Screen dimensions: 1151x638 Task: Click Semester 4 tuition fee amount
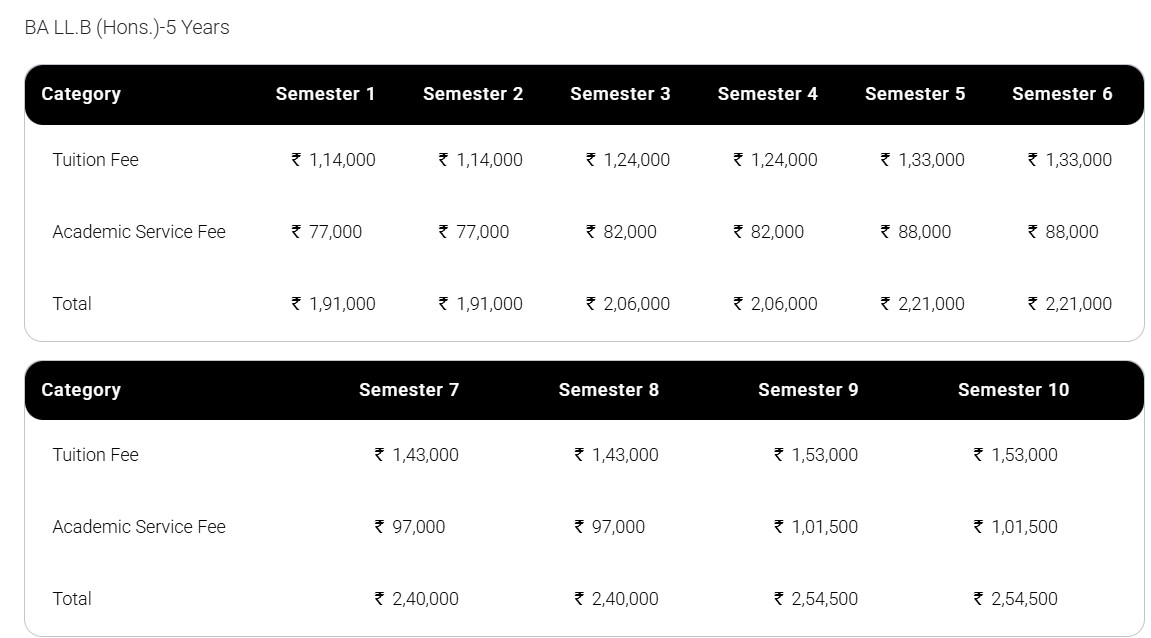[x=775, y=160]
